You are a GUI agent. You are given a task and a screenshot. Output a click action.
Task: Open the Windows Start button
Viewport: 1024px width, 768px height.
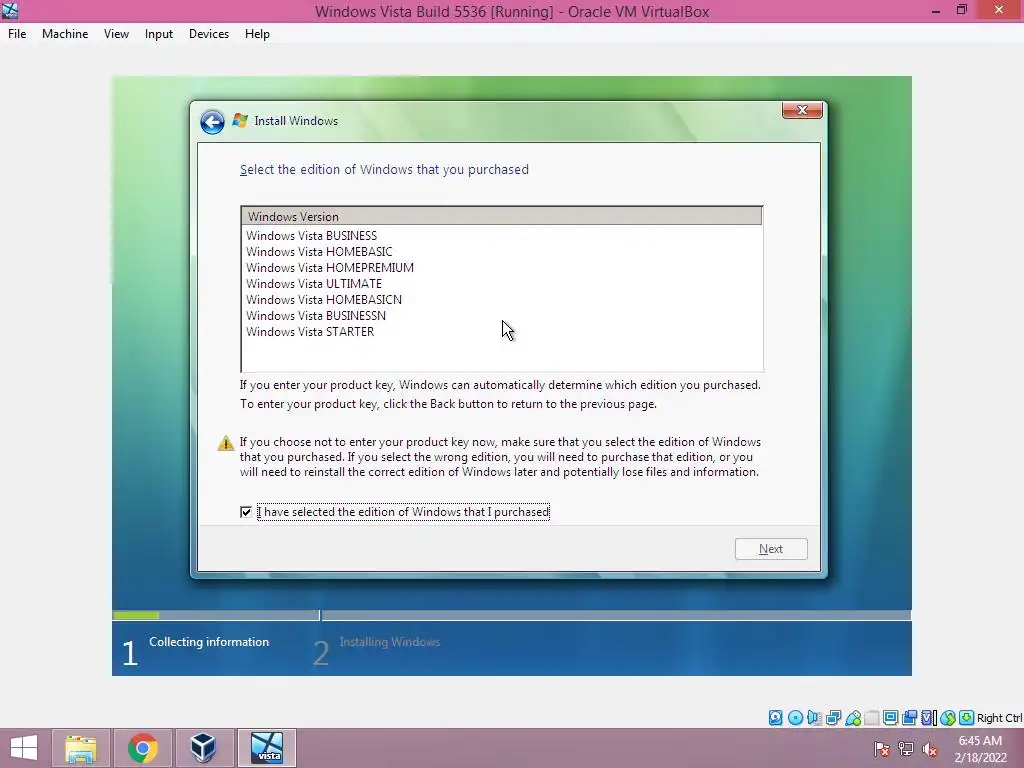[x=24, y=748]
